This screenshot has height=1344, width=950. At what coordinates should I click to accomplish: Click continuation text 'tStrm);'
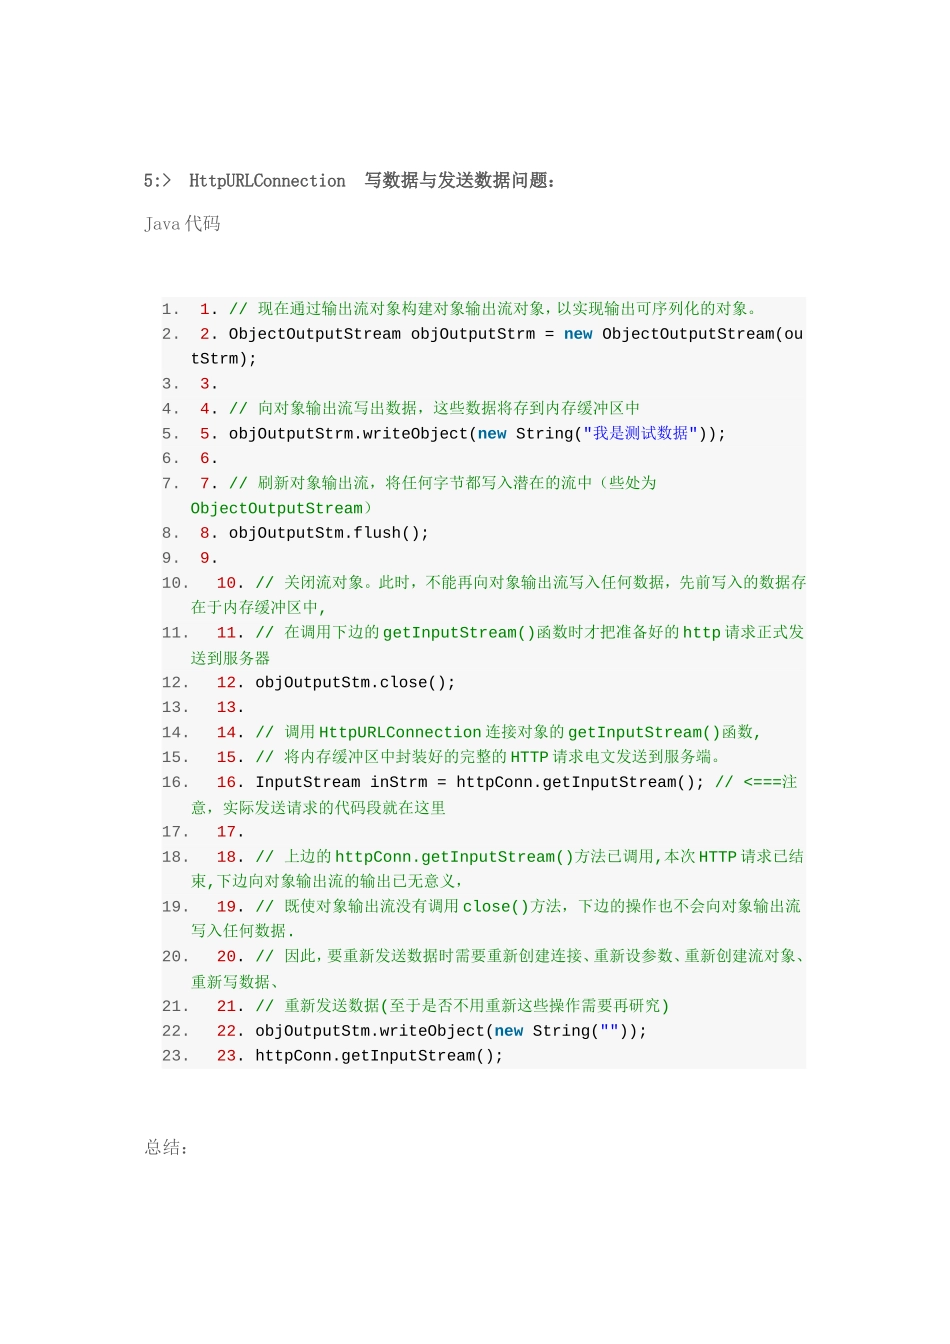tap(224, 359)
